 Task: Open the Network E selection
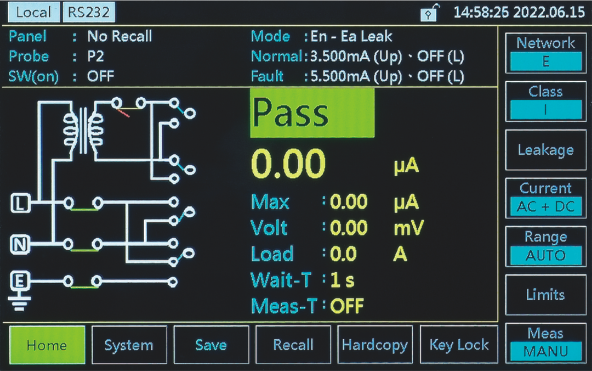tap(546, 53)
